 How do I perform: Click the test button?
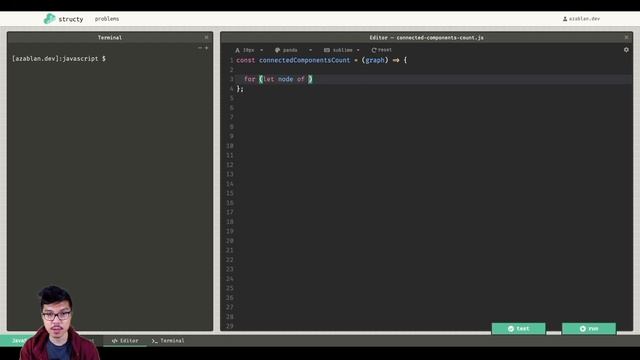tap(518, 329)
